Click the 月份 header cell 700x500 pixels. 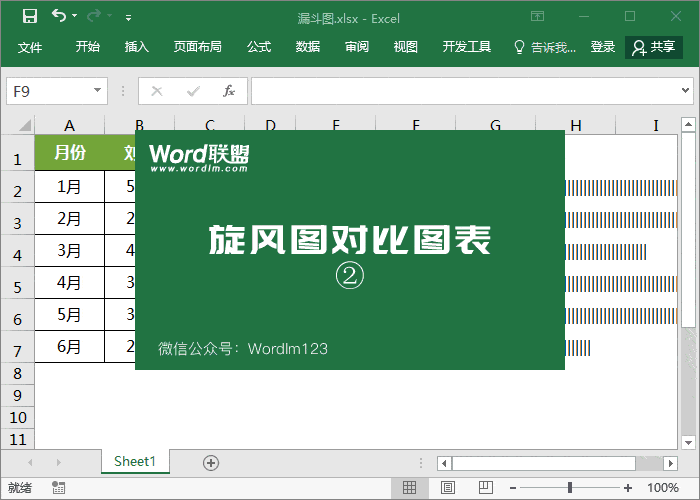tap(69, 153)
